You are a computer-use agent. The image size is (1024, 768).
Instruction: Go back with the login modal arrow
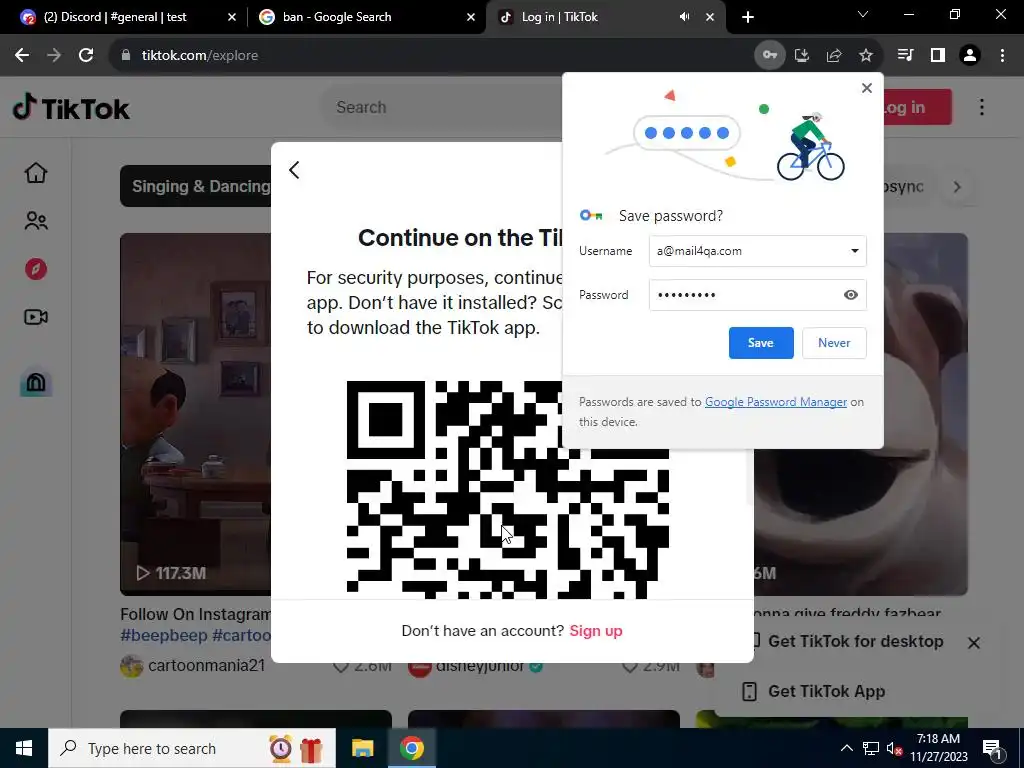(294, 170)
